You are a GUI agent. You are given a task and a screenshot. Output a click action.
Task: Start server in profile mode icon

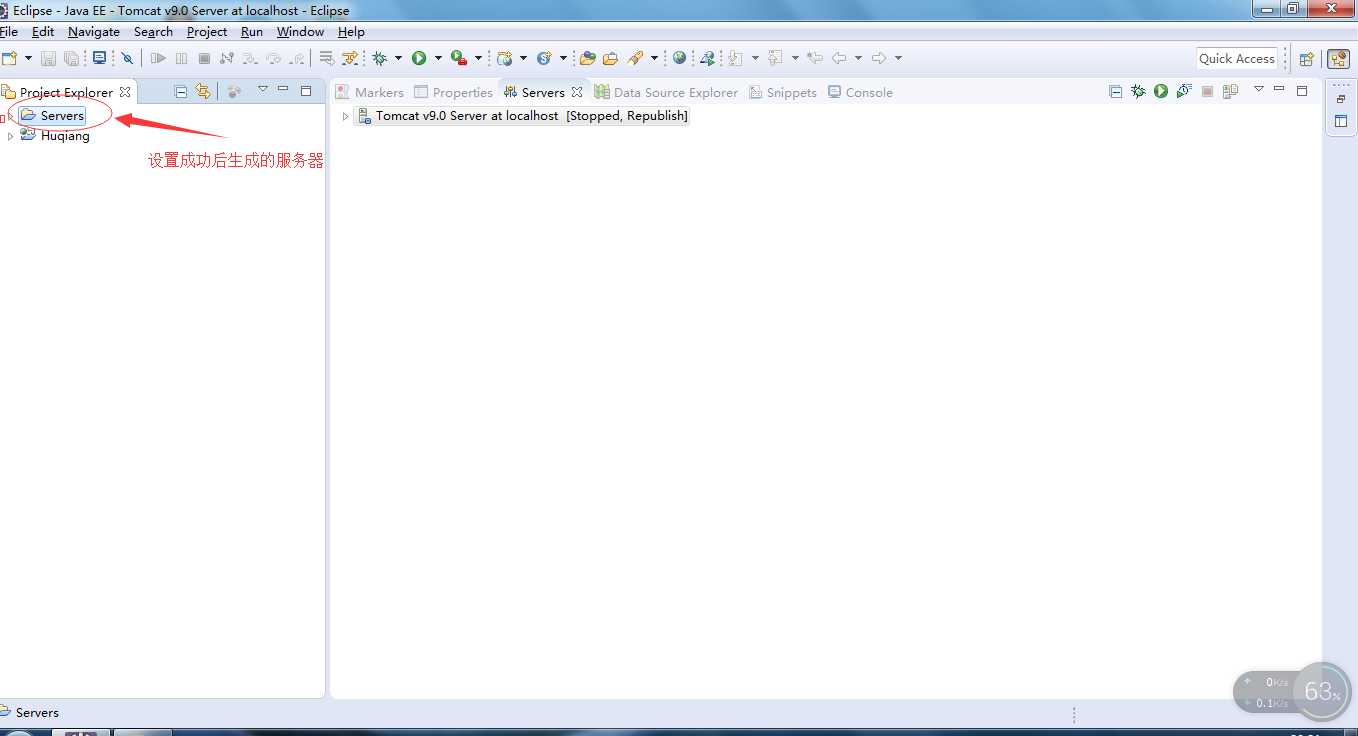click(1184, 91)
